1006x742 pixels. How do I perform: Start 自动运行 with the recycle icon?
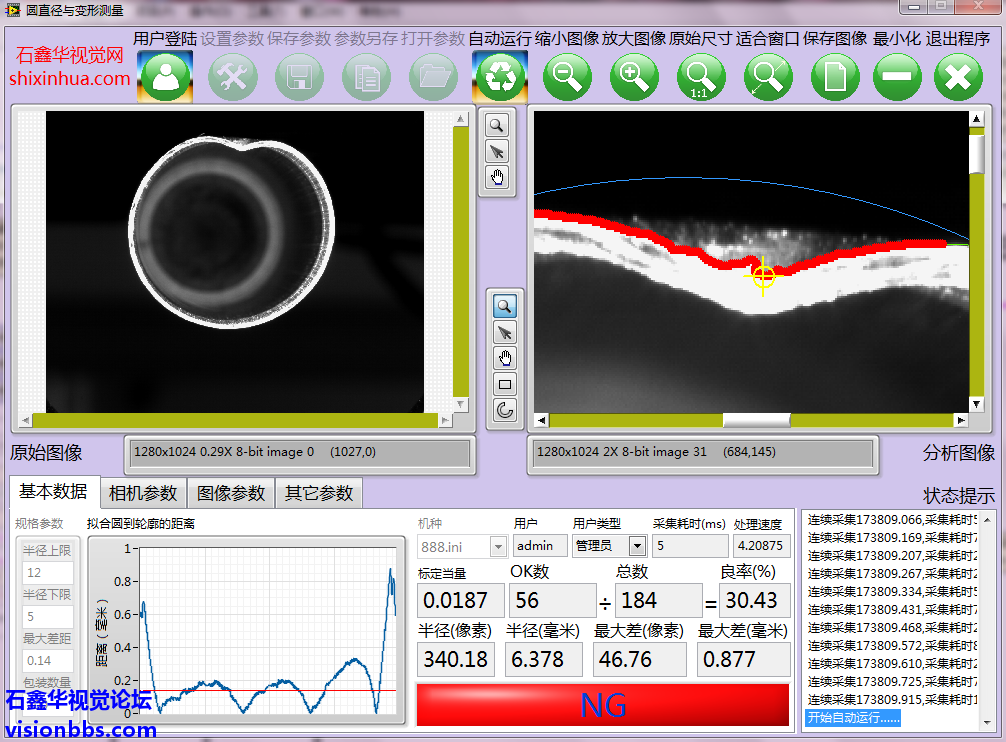(x=499, y=77)
